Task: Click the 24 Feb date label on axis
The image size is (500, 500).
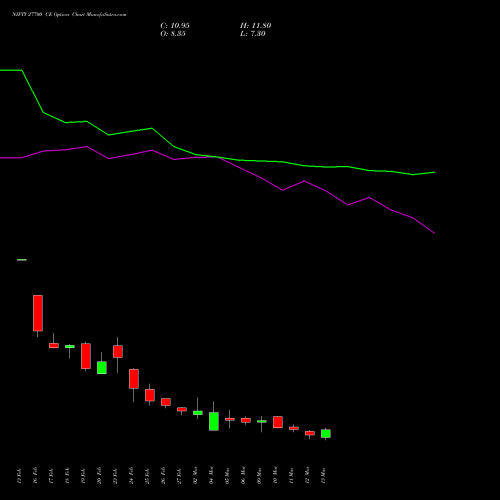Action: tap(131, 476)
